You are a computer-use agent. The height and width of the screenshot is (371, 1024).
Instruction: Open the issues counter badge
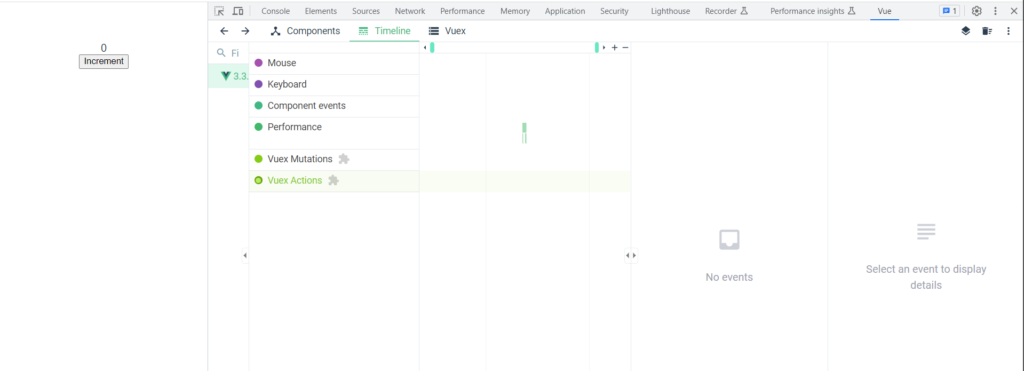pyautogui.click(x=949, y=11)
